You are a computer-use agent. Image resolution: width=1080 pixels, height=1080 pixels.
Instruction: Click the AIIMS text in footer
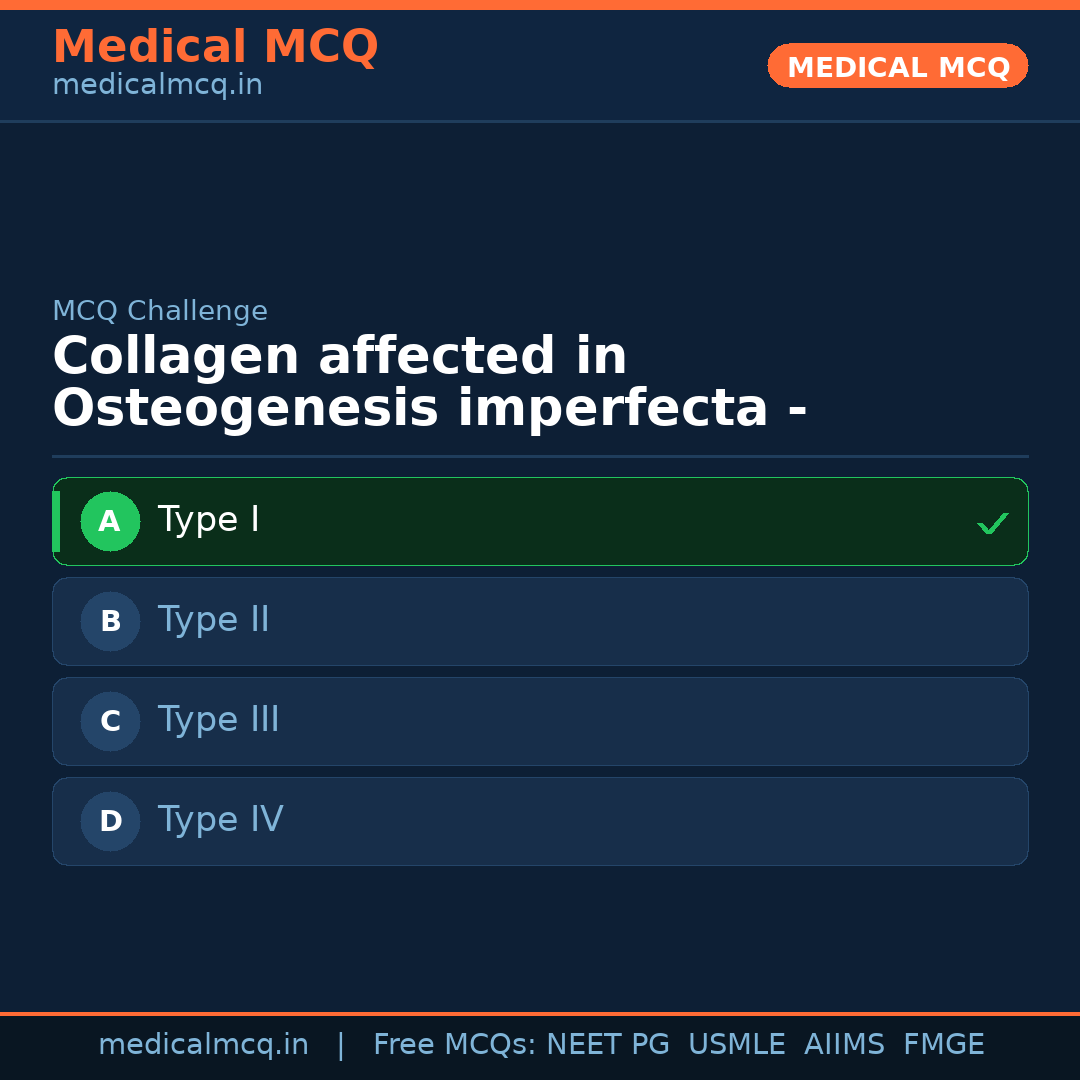pos(844,1045)
